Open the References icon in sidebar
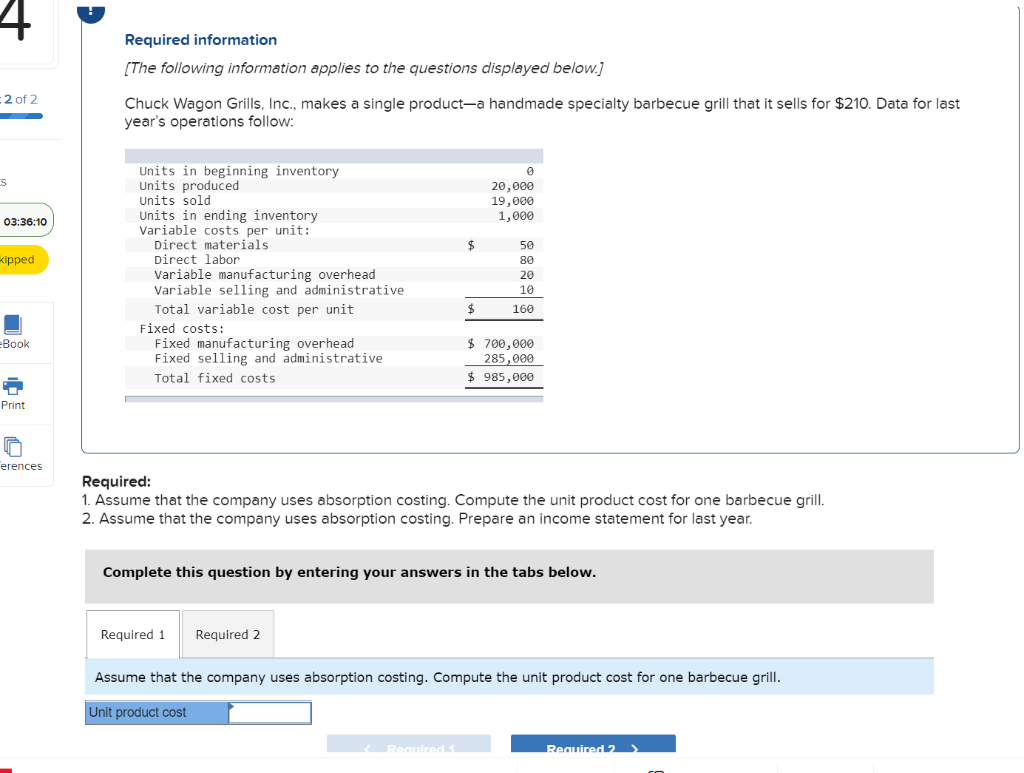Viewport: 1024px width, 773px height. coord(12,447)
